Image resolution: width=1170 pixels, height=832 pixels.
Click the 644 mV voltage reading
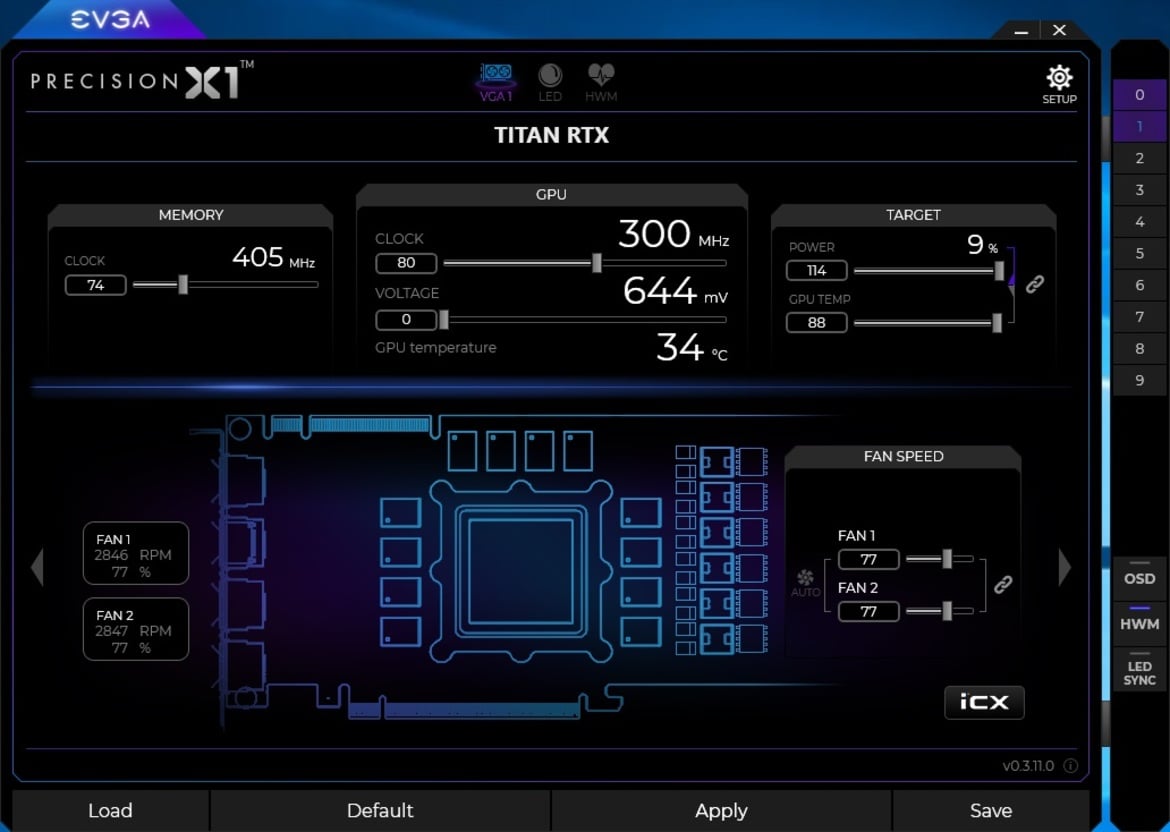click(675, 291)
